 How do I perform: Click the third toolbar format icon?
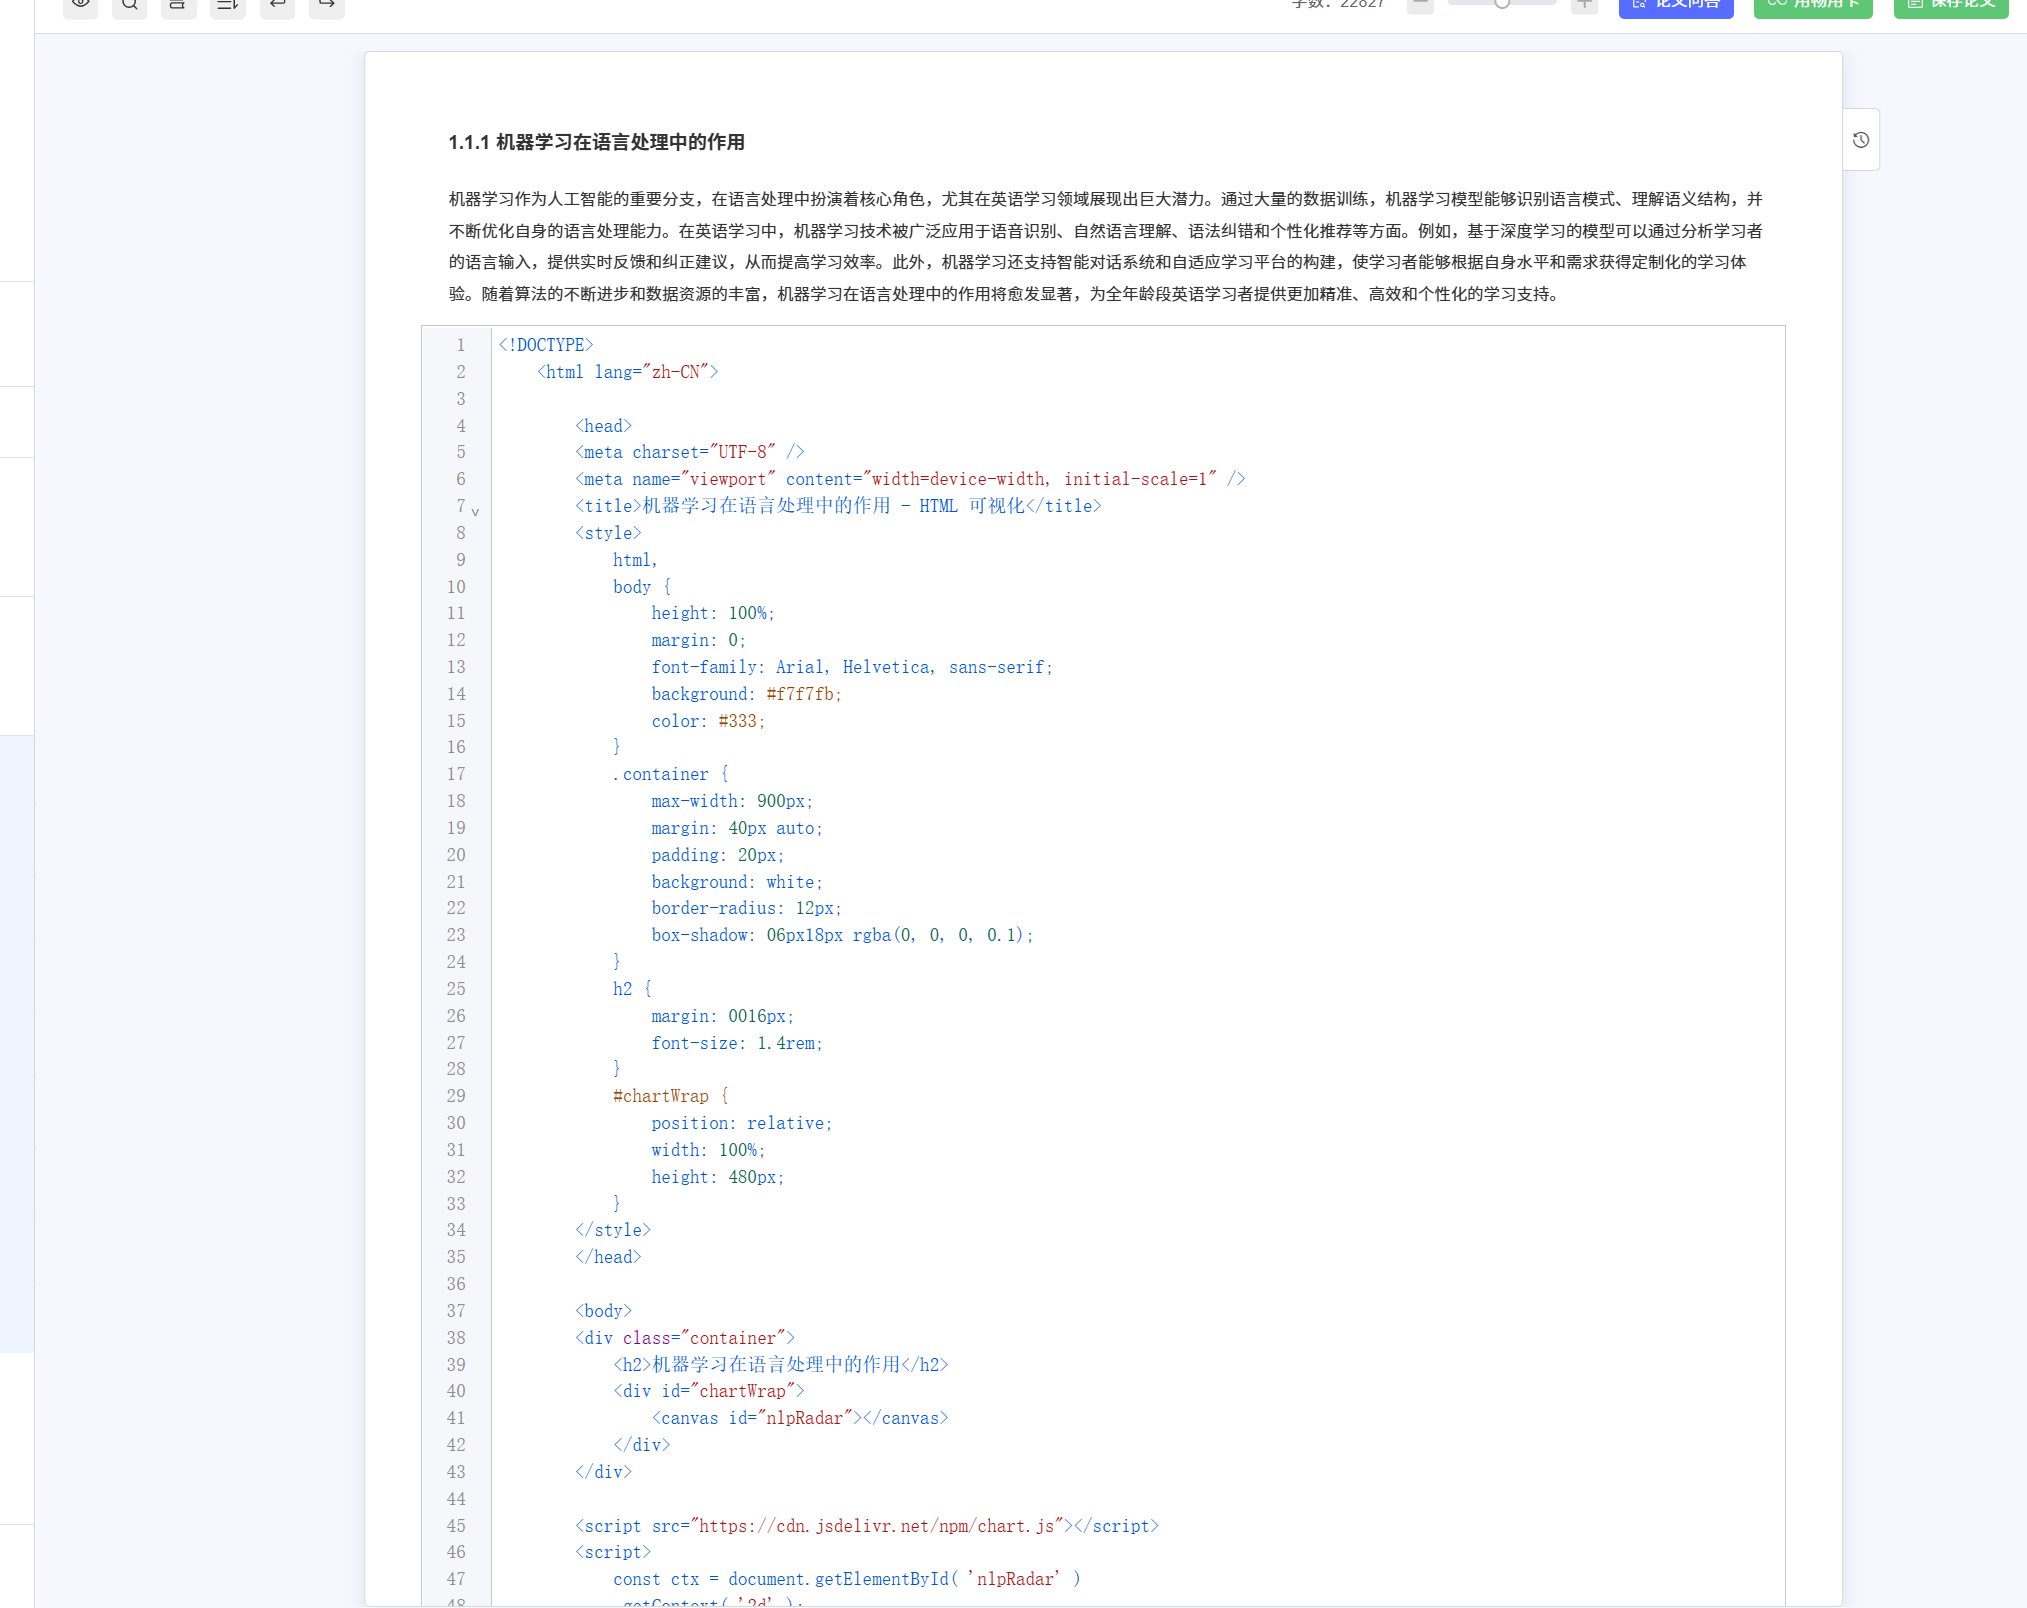(178, 6)
